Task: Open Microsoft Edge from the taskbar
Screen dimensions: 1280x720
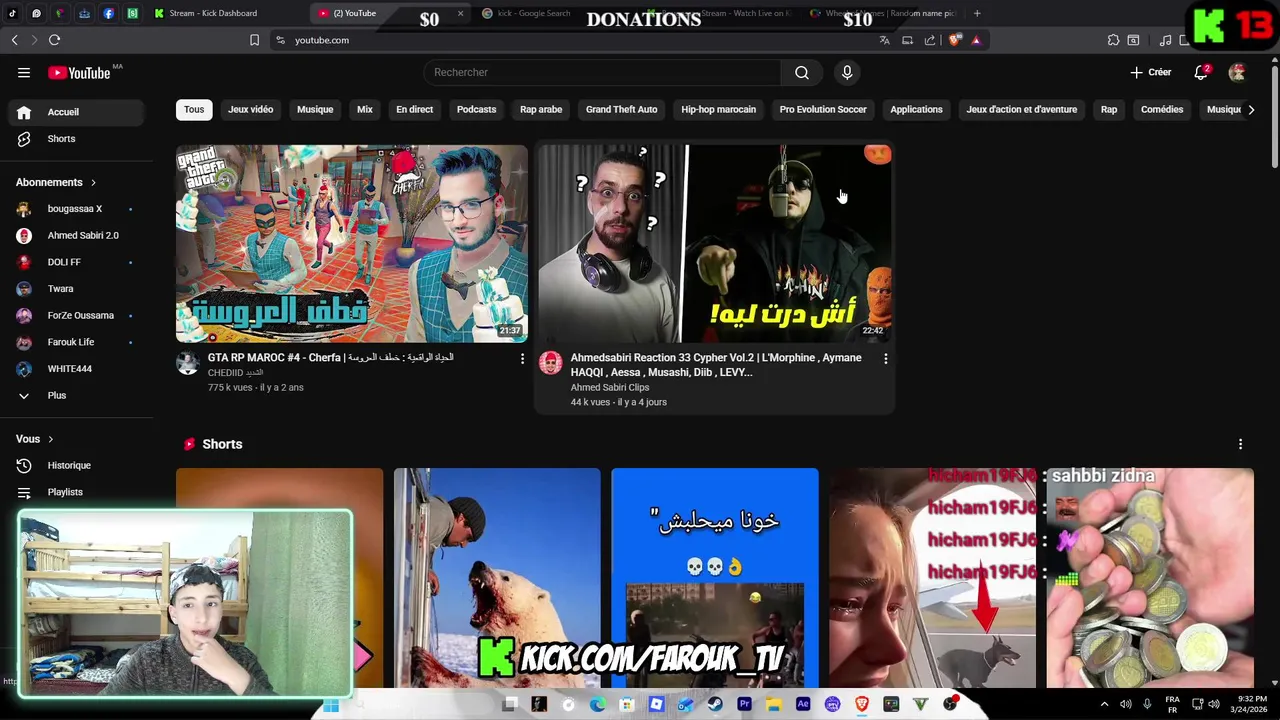Action: [598, 704]
